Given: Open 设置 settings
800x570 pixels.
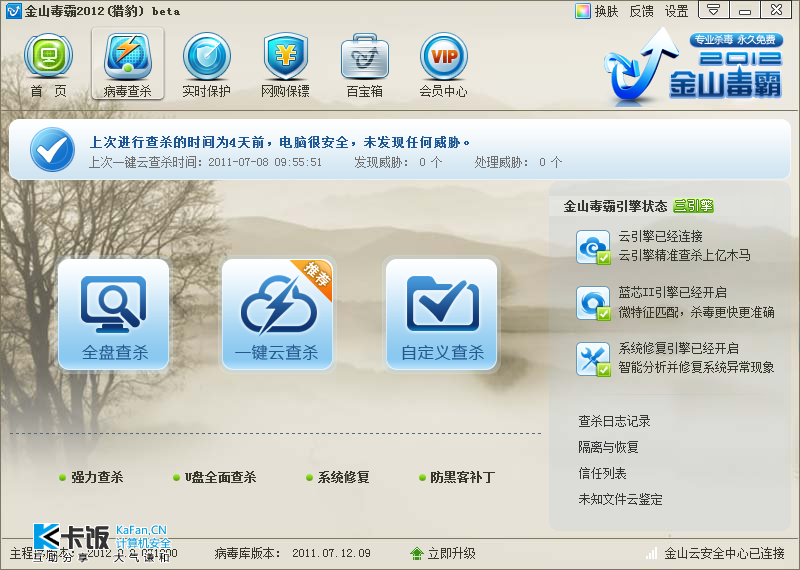Looking at the screenshot, I should [677, 11].
